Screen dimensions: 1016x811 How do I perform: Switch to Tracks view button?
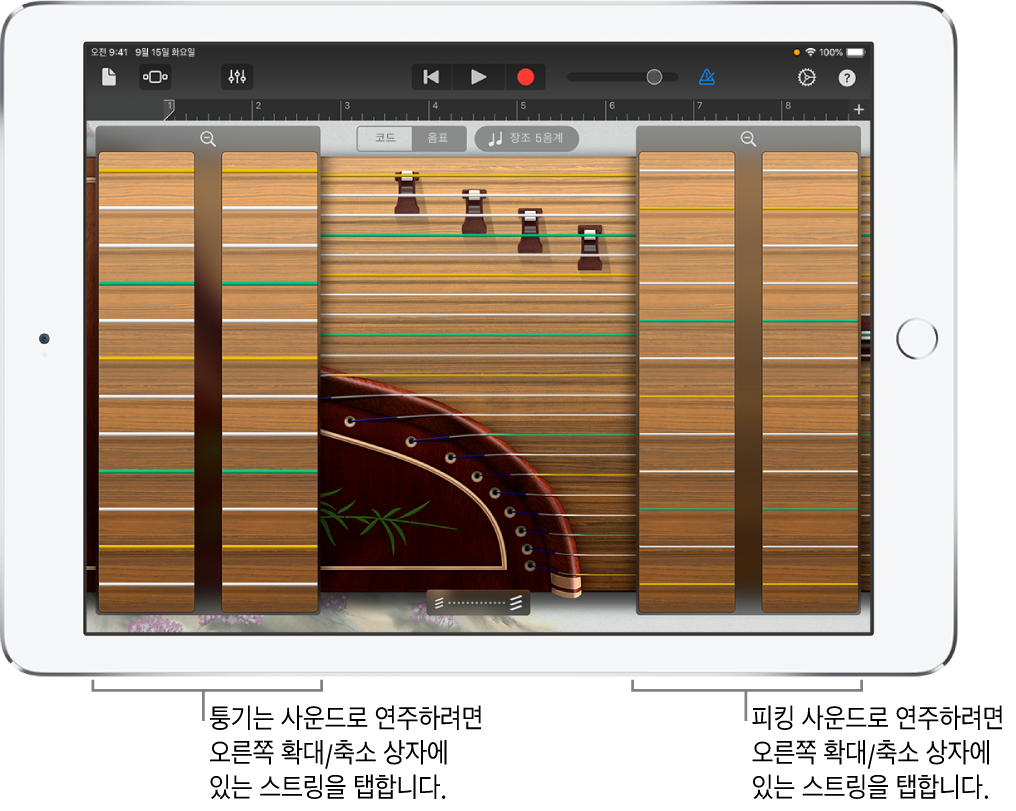click(x=156, y=77)
